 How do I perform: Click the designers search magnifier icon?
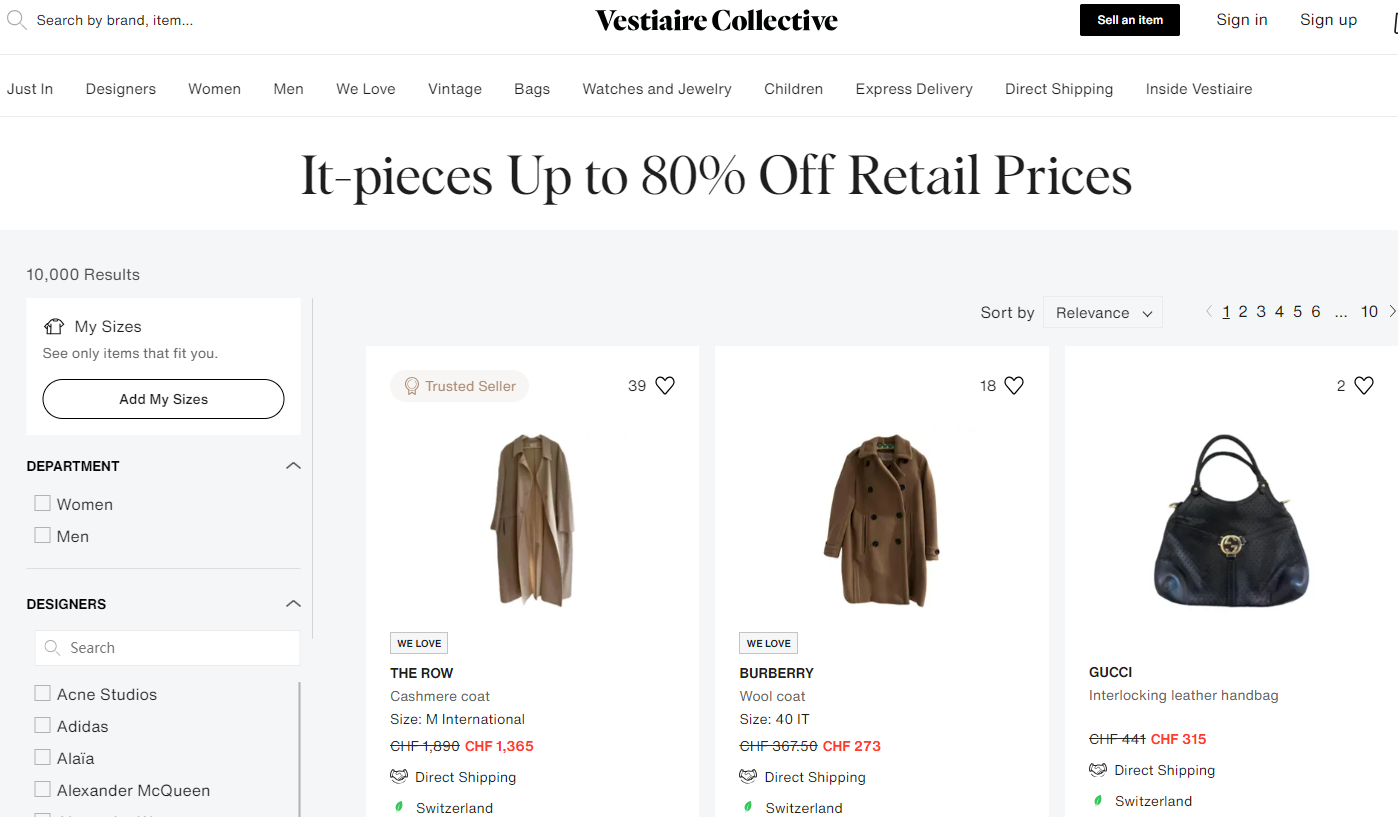pyautogui.click(x=52, y=648)
